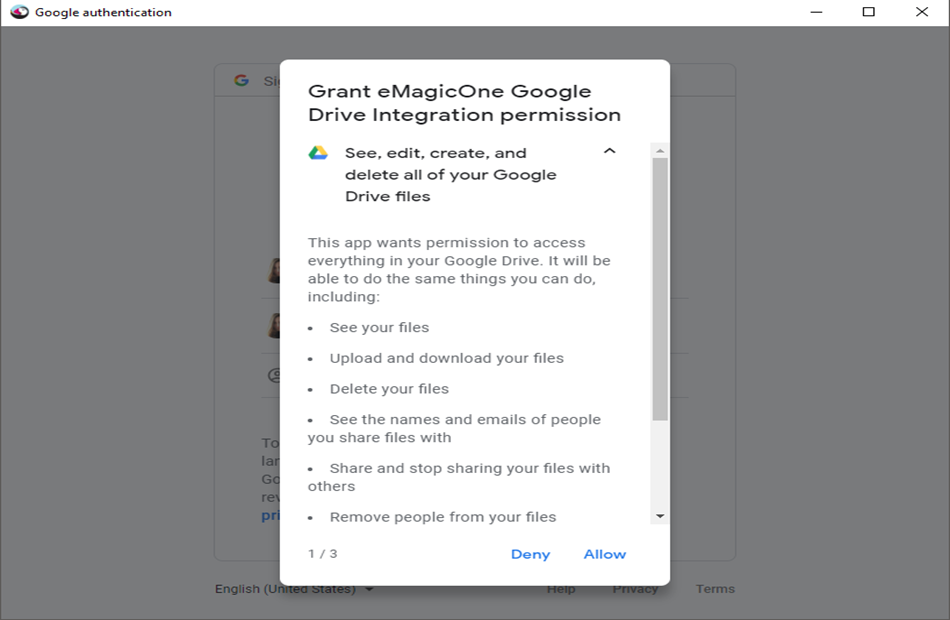Click the '1 / 3' page indicator
Screen dimensions: 950x620
click(x=322, y=553)
